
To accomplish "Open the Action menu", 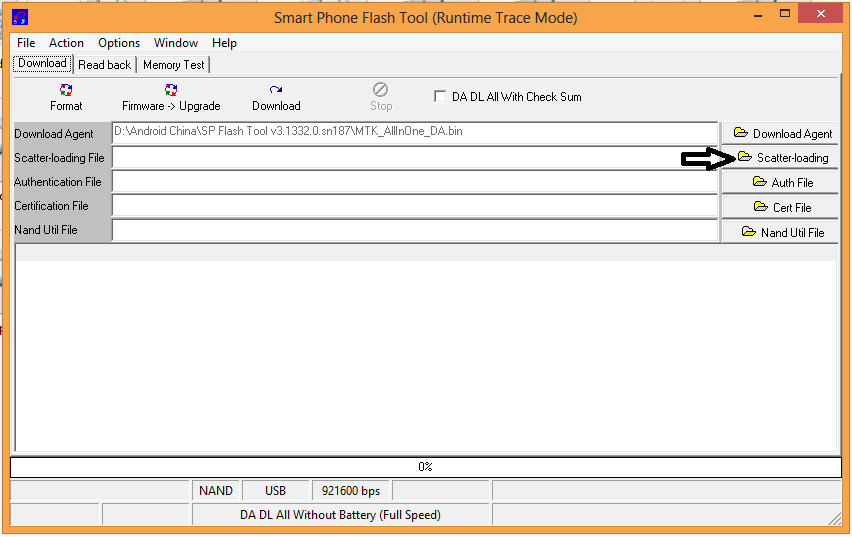I will (66, 43).
